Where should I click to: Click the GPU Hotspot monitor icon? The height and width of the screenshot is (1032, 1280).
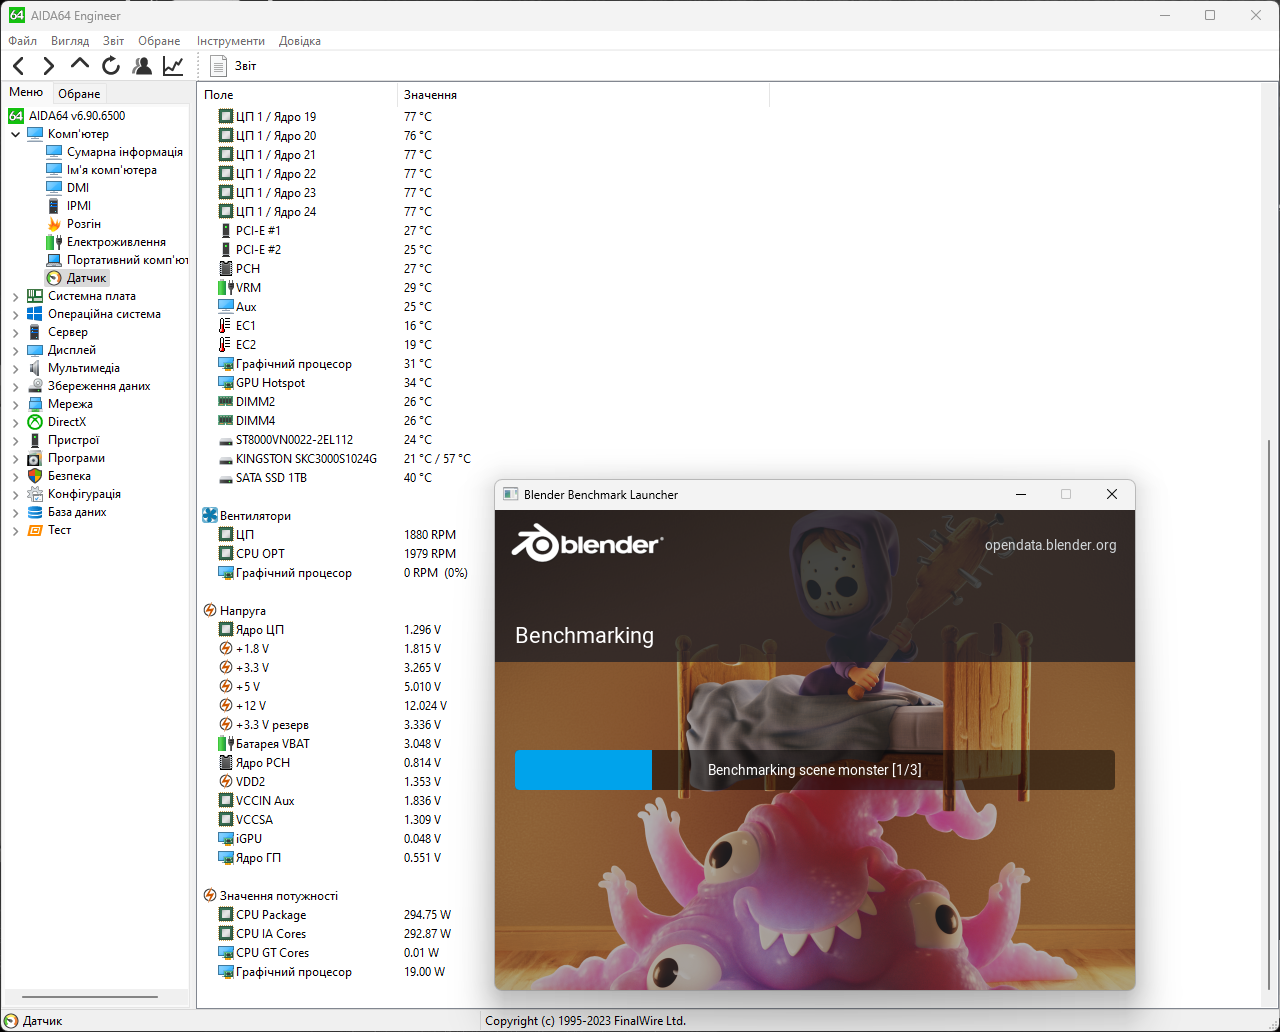click(x=225, y=383)
